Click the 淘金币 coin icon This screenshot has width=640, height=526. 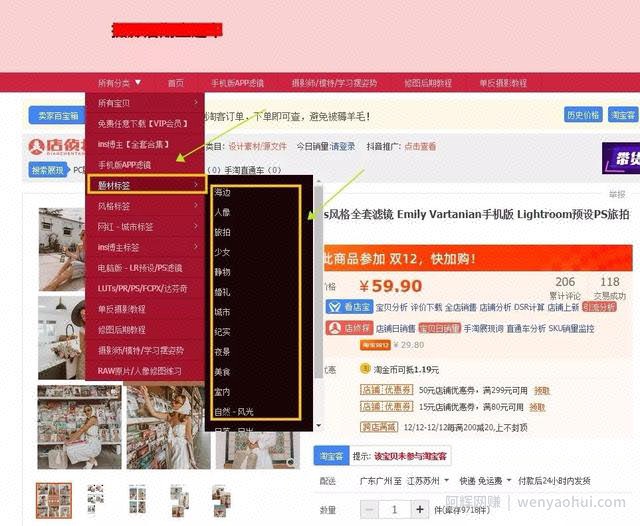click(365, 368)
